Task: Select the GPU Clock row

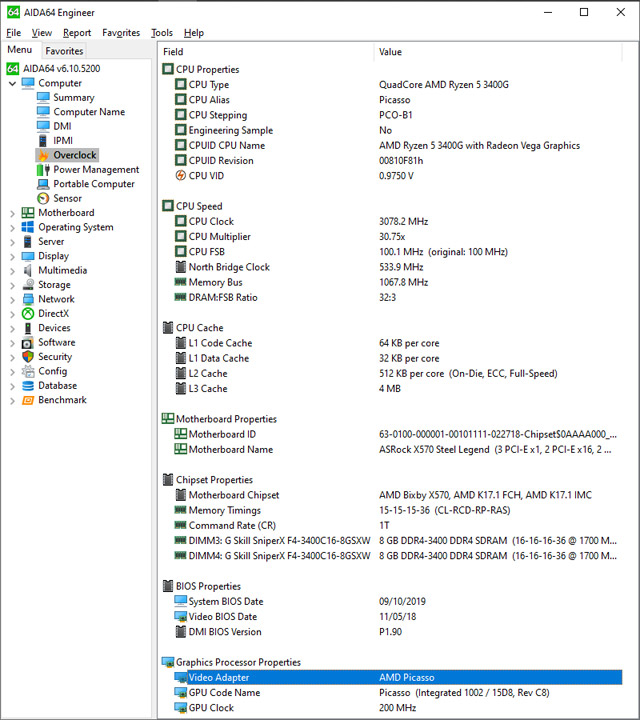Action: 391,708
